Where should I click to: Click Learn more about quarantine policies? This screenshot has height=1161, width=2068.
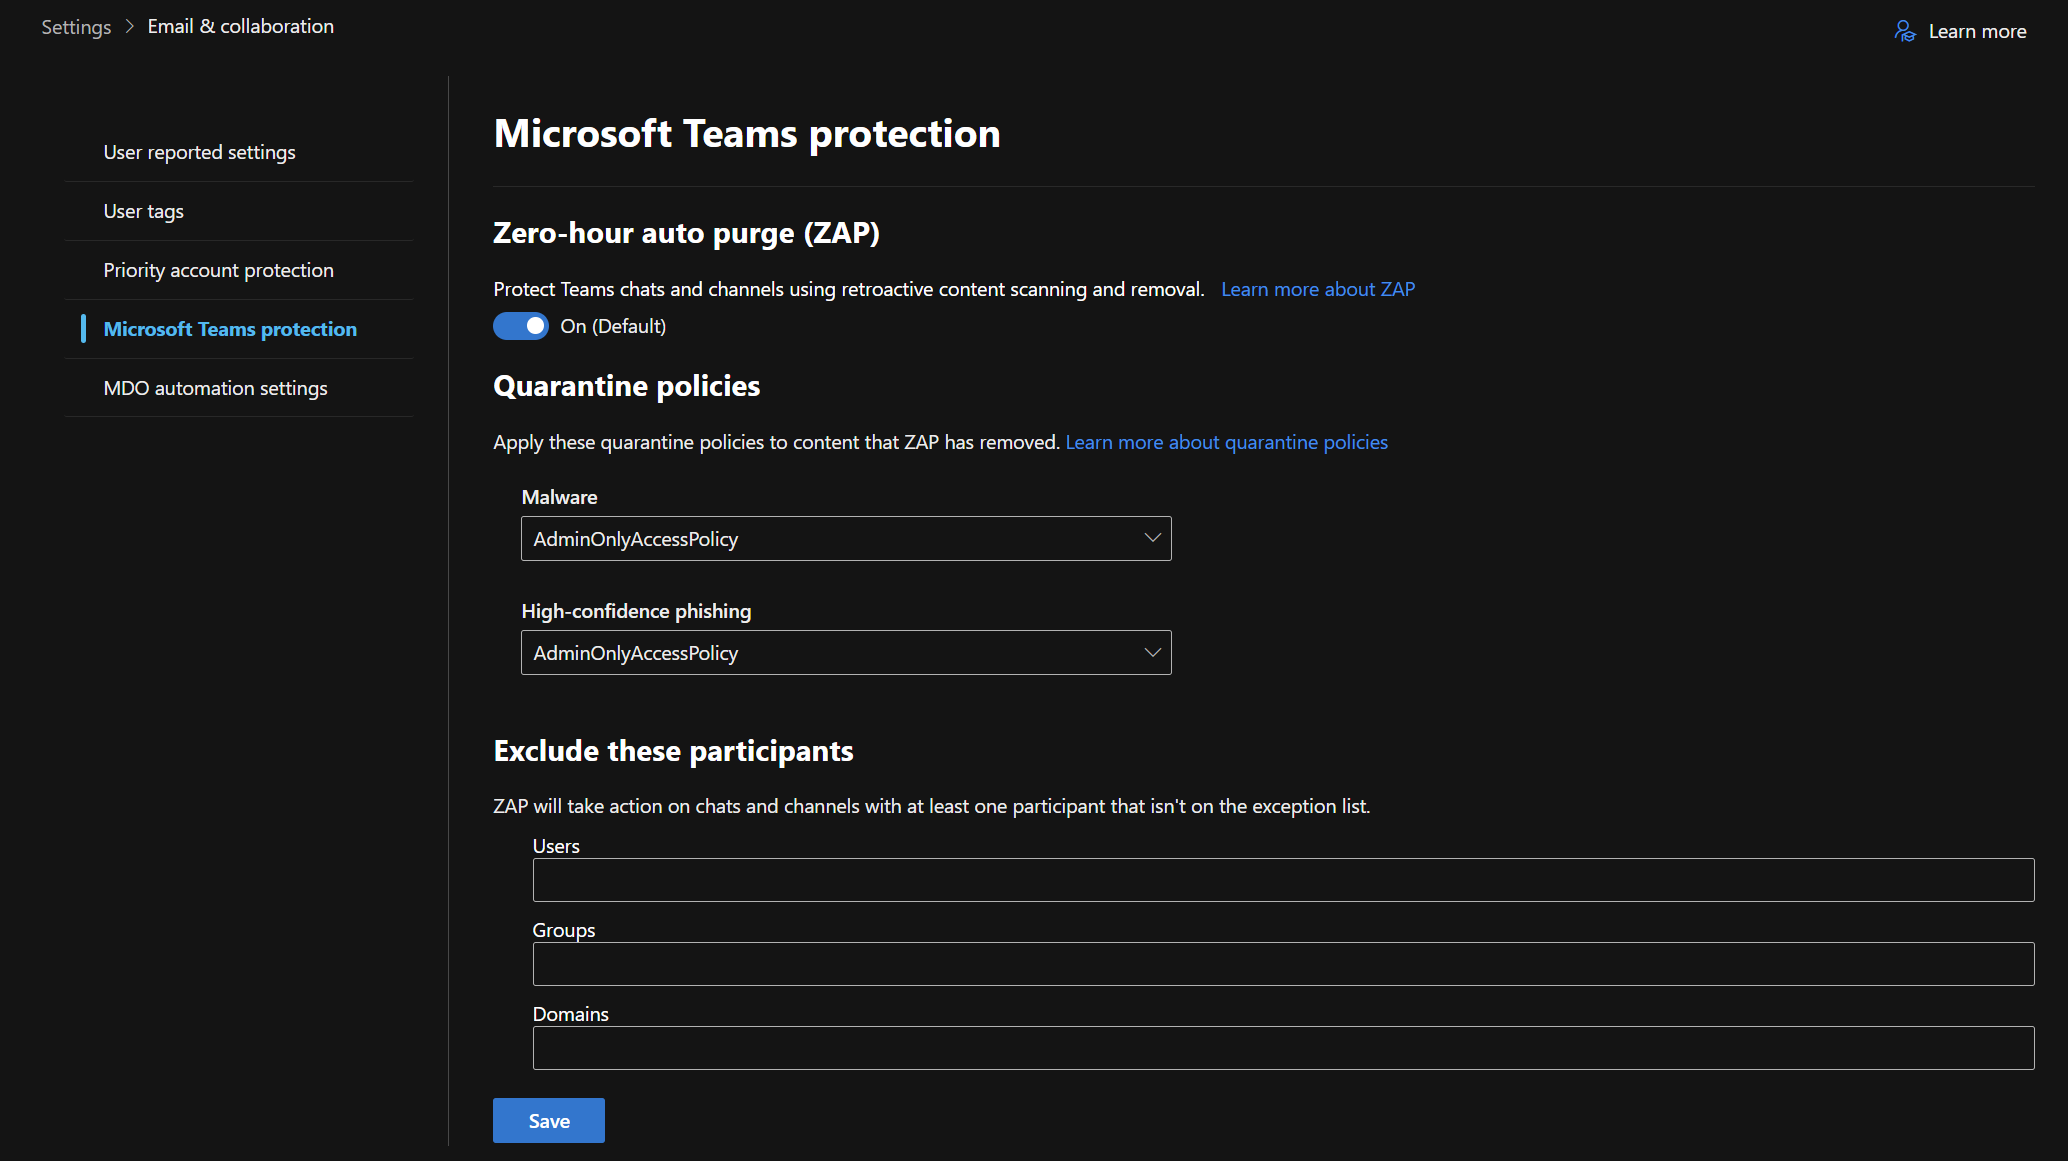1226,441
